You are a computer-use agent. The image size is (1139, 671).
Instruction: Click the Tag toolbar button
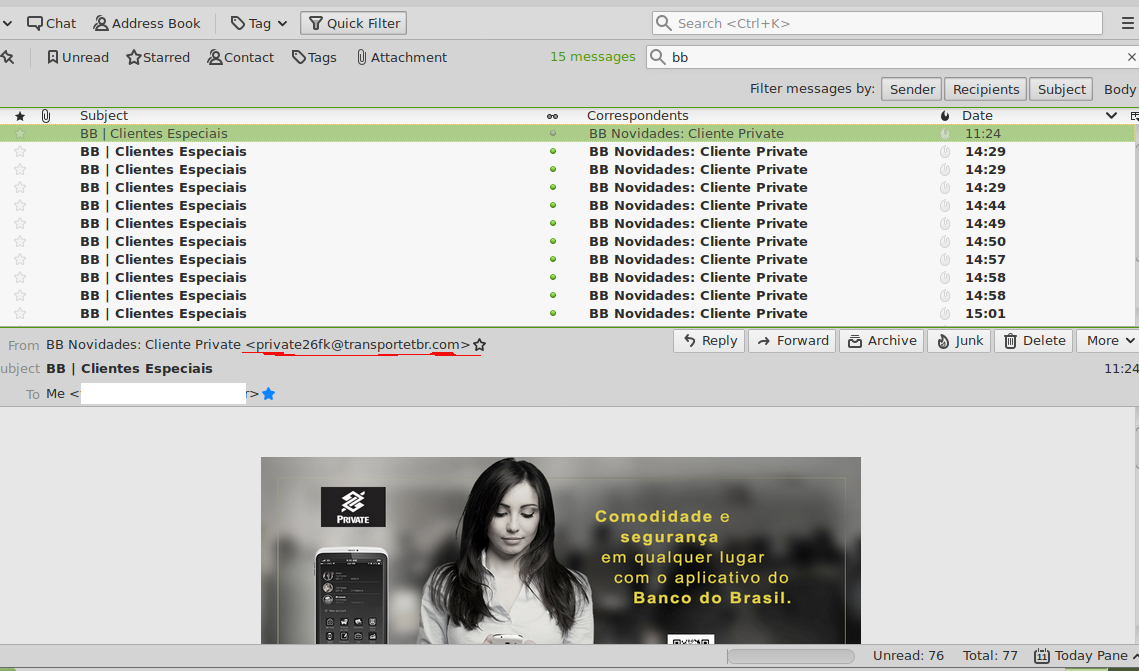click(x=251, y=23)
